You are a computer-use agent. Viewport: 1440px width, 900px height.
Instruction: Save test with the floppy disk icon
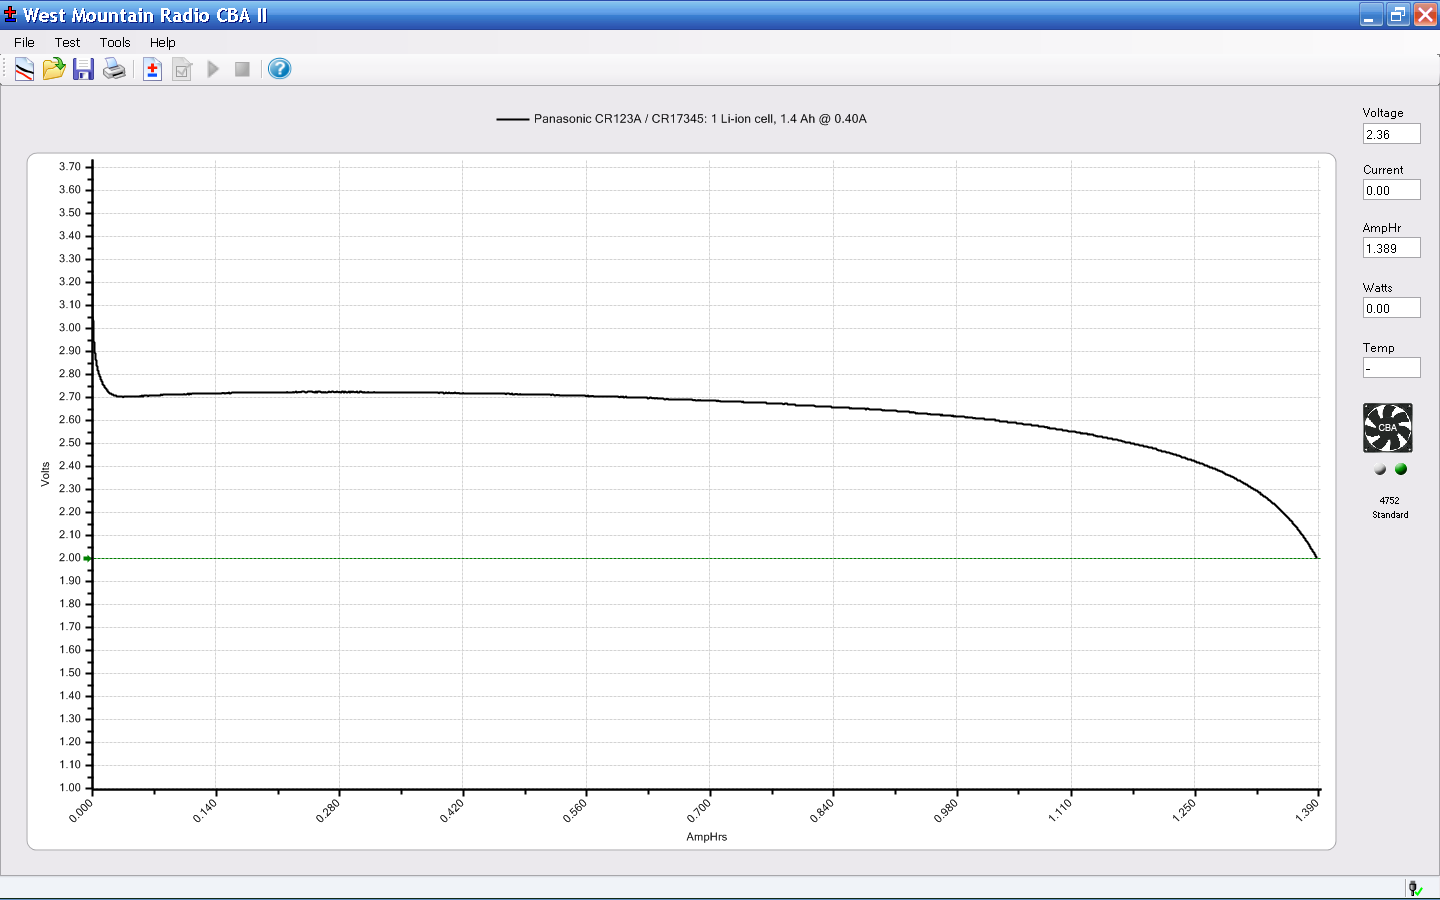point(83,69)
